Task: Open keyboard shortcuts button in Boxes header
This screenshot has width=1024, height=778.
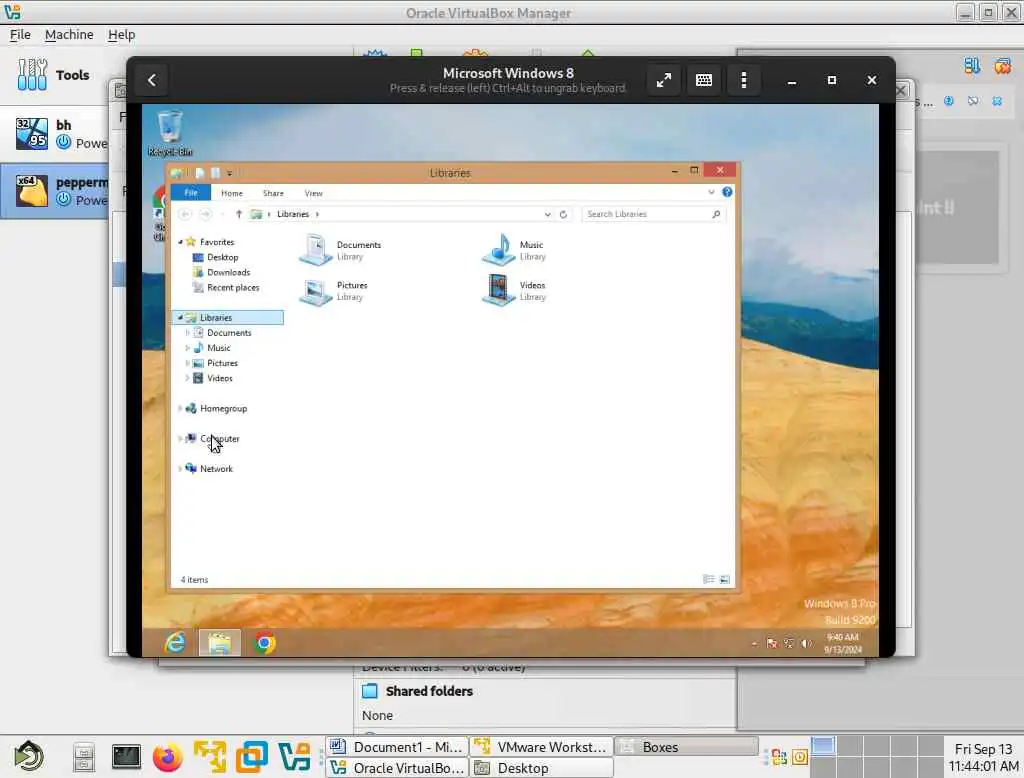Action: (704, 80)
